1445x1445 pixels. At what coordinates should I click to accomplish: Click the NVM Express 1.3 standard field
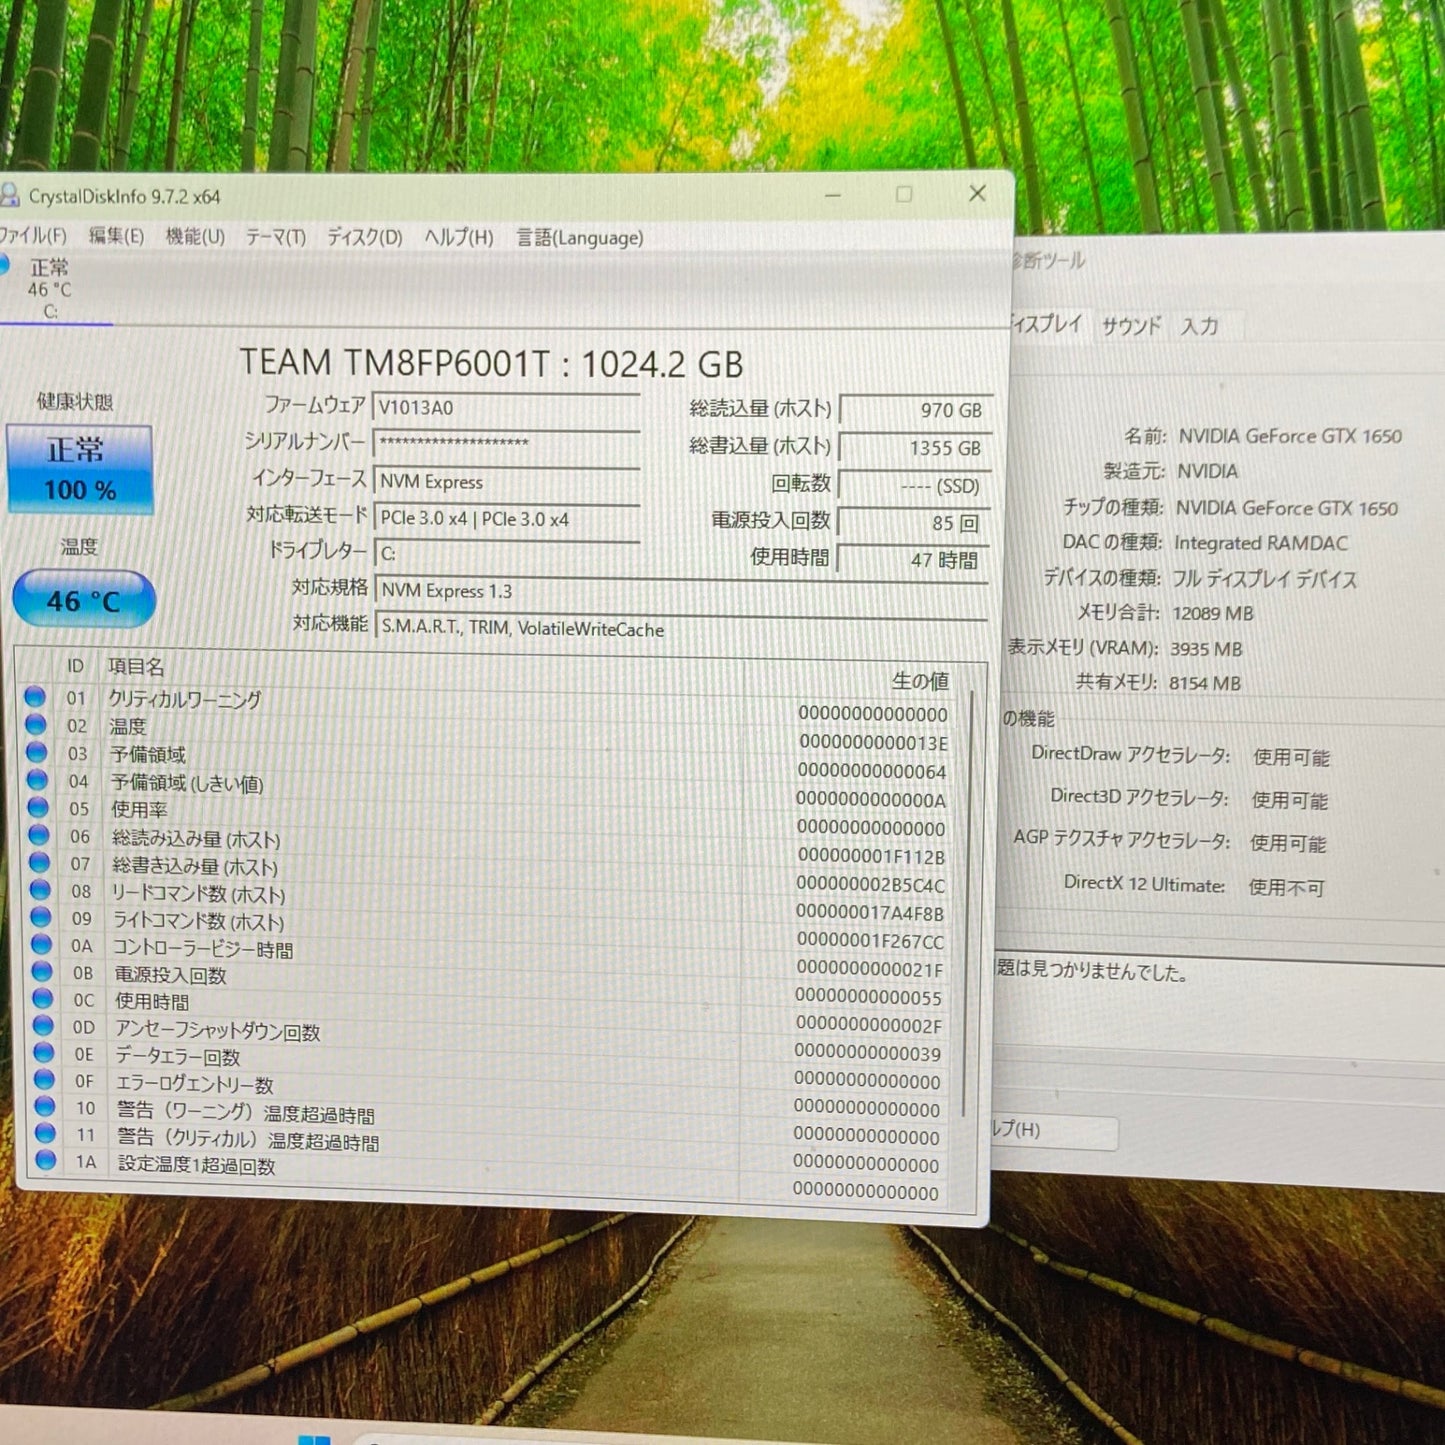(x=681, y=591)
